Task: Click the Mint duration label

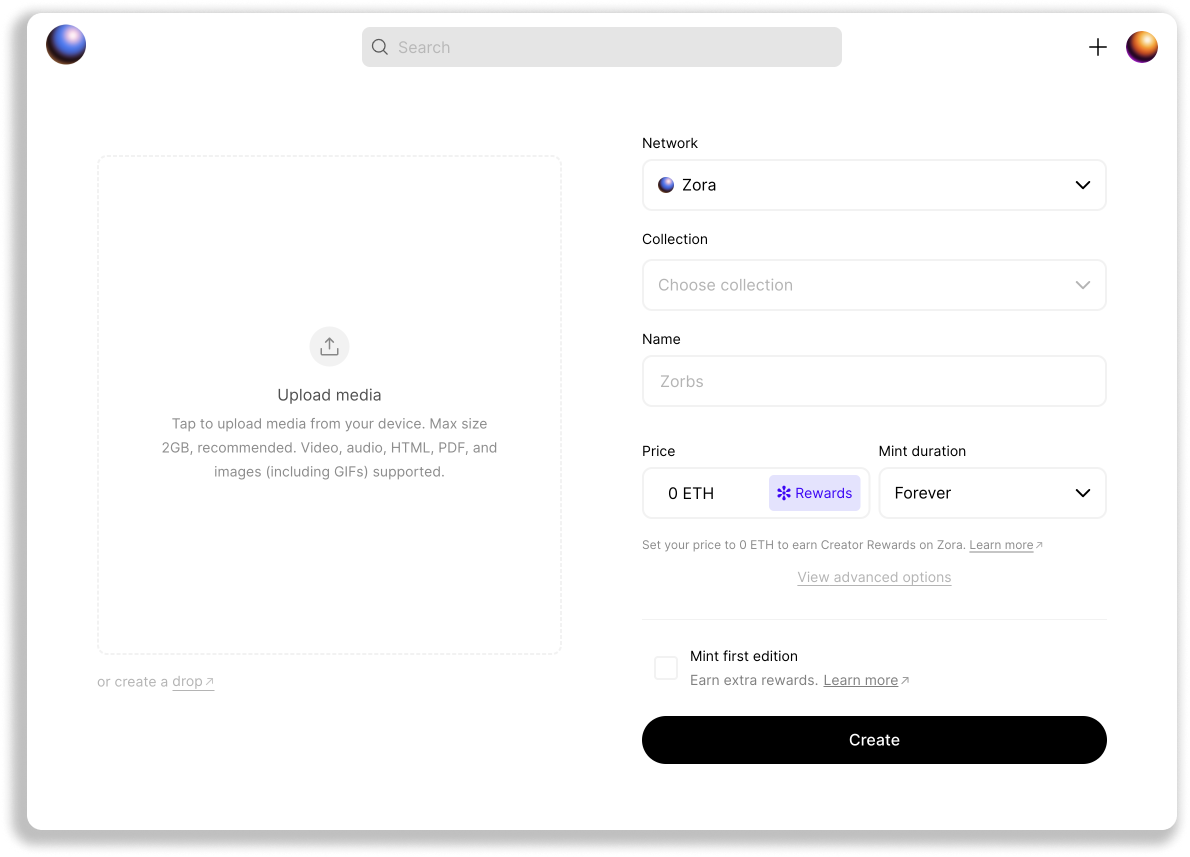Action: pos(922,451)
